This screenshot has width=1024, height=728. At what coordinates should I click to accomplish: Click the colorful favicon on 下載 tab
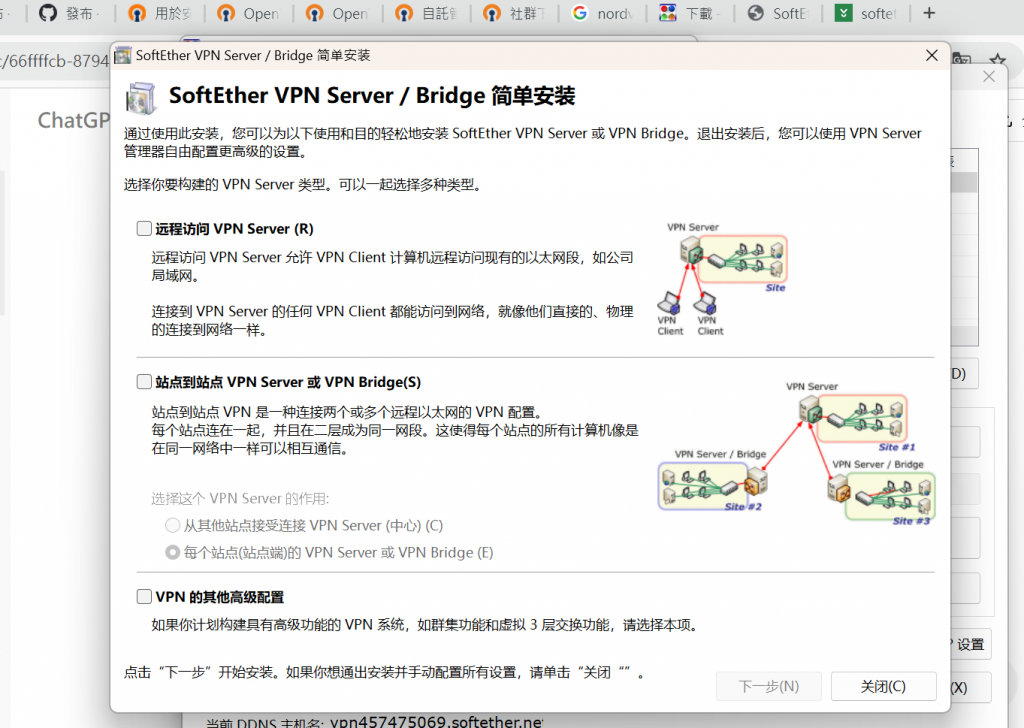(x=667, y=13)
